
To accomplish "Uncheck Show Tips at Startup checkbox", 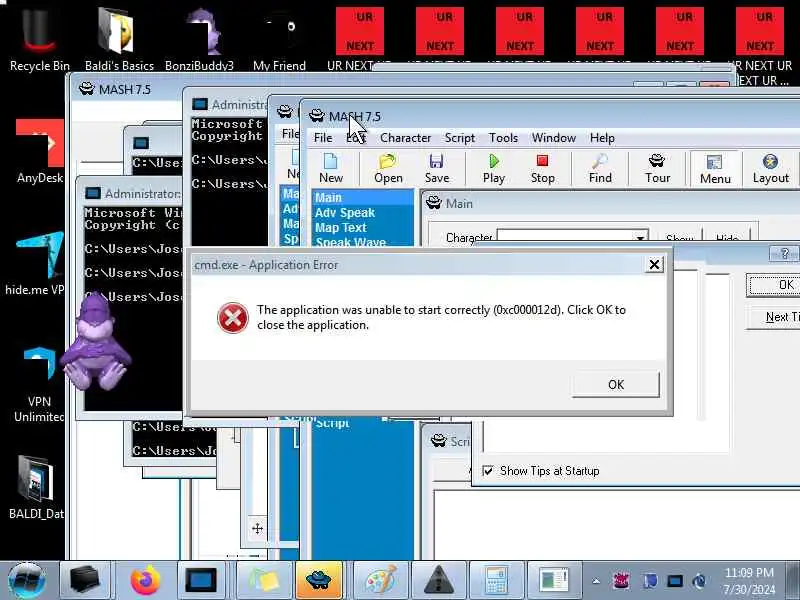I will click(488, 470).
